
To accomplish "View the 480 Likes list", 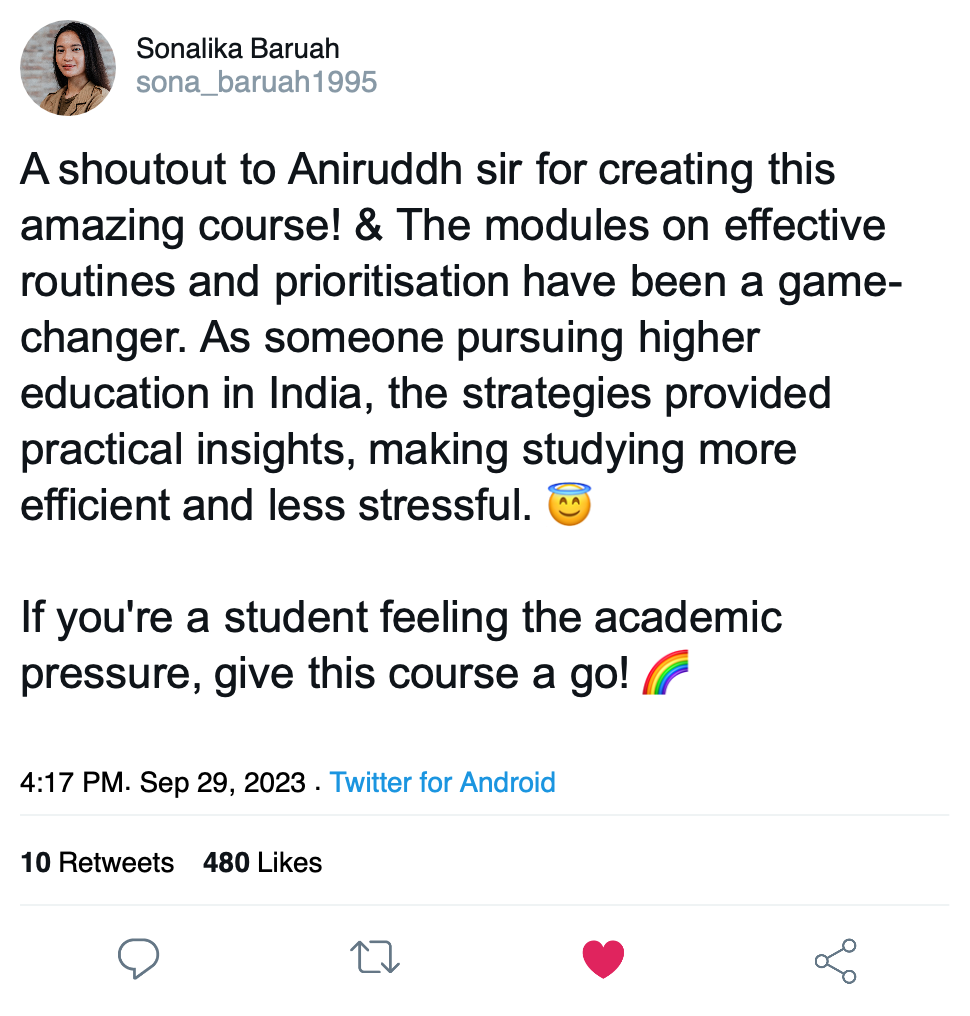I will (x=262, y=862).
